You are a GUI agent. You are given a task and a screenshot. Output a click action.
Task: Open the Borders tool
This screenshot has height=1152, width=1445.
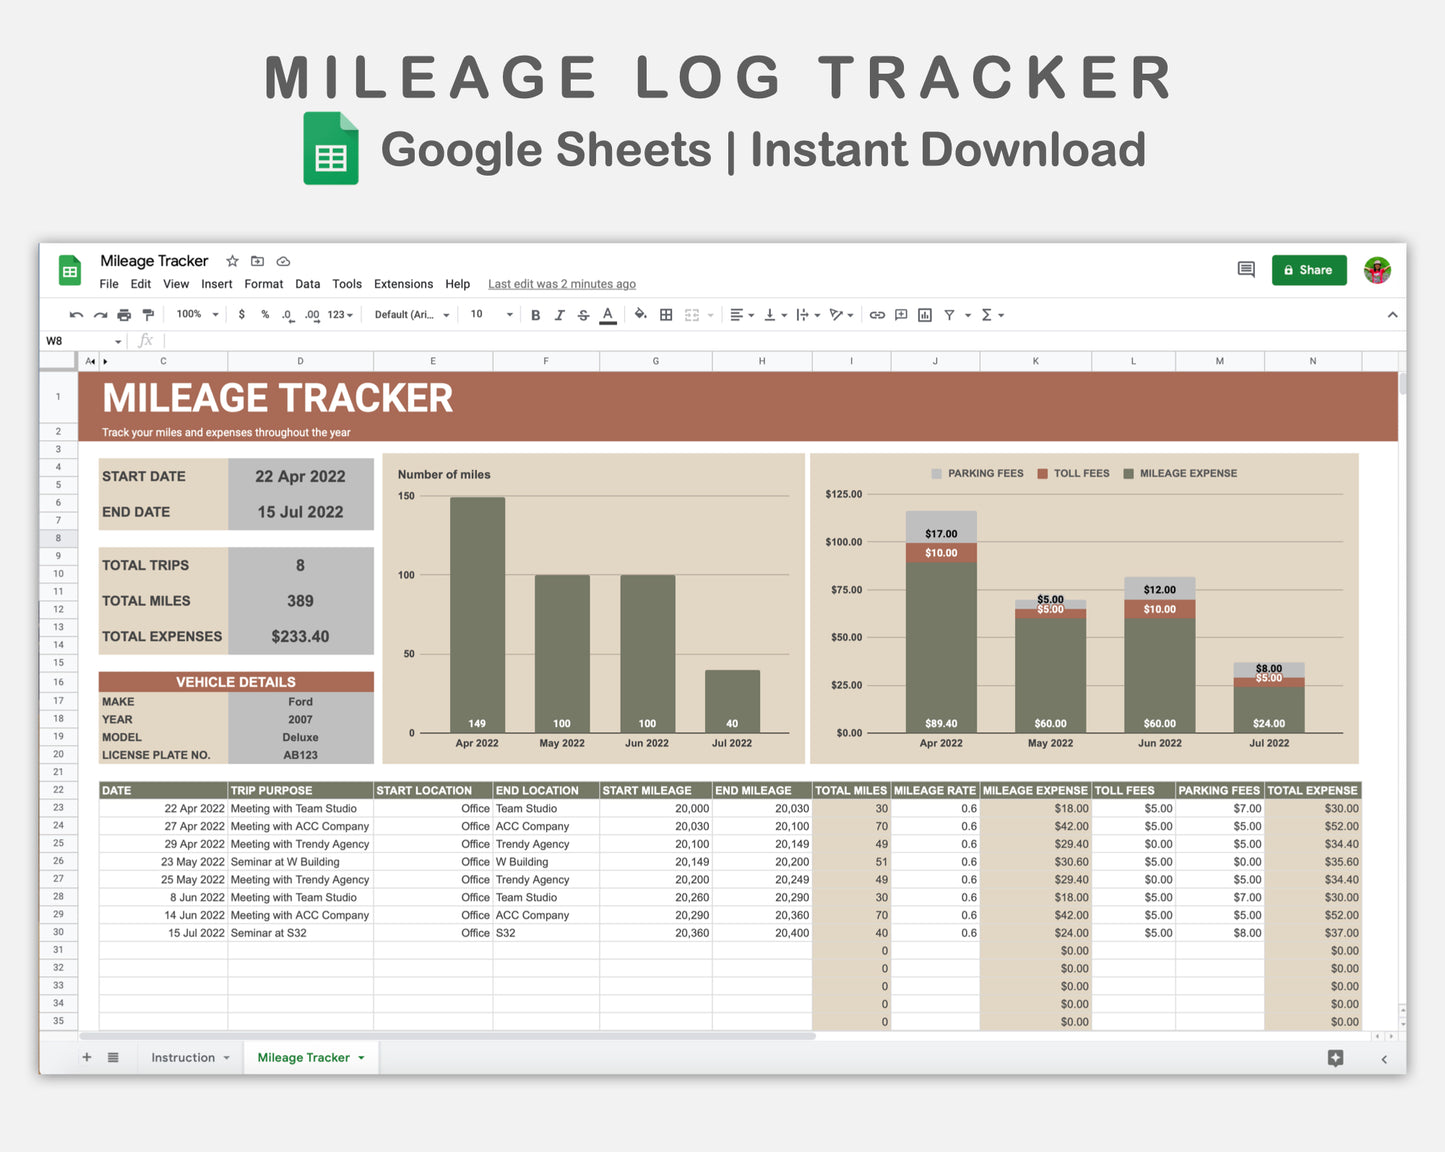tap(665, 314)
